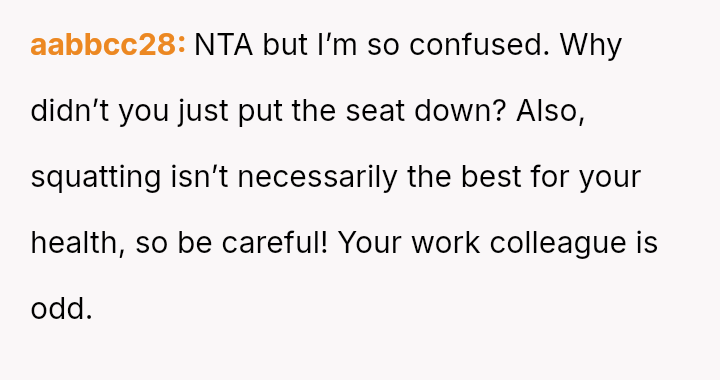Click the word "Also," in the comment

551,111
